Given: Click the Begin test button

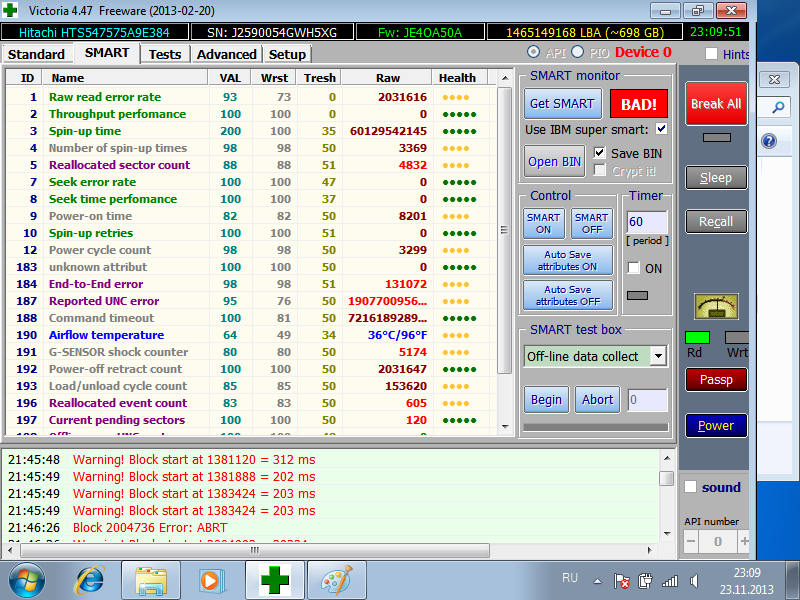Looking at the screenshot, I should click(546, 399).
